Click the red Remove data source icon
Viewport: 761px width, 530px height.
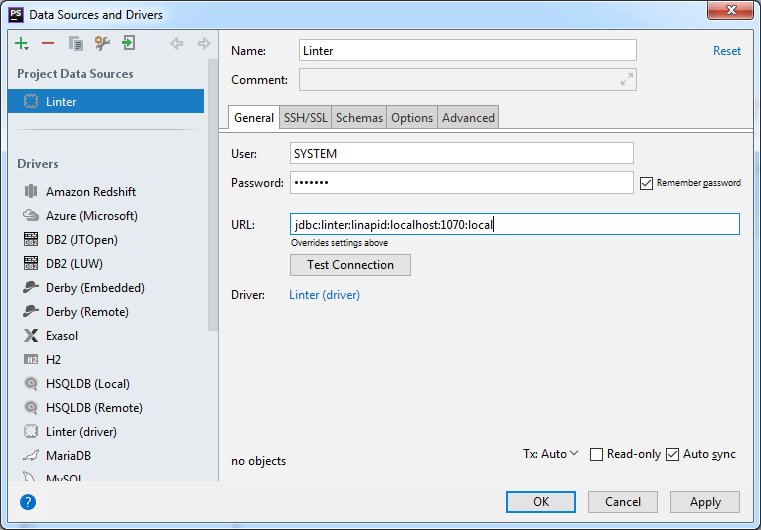pyautogui.click(x=48, y=43)
